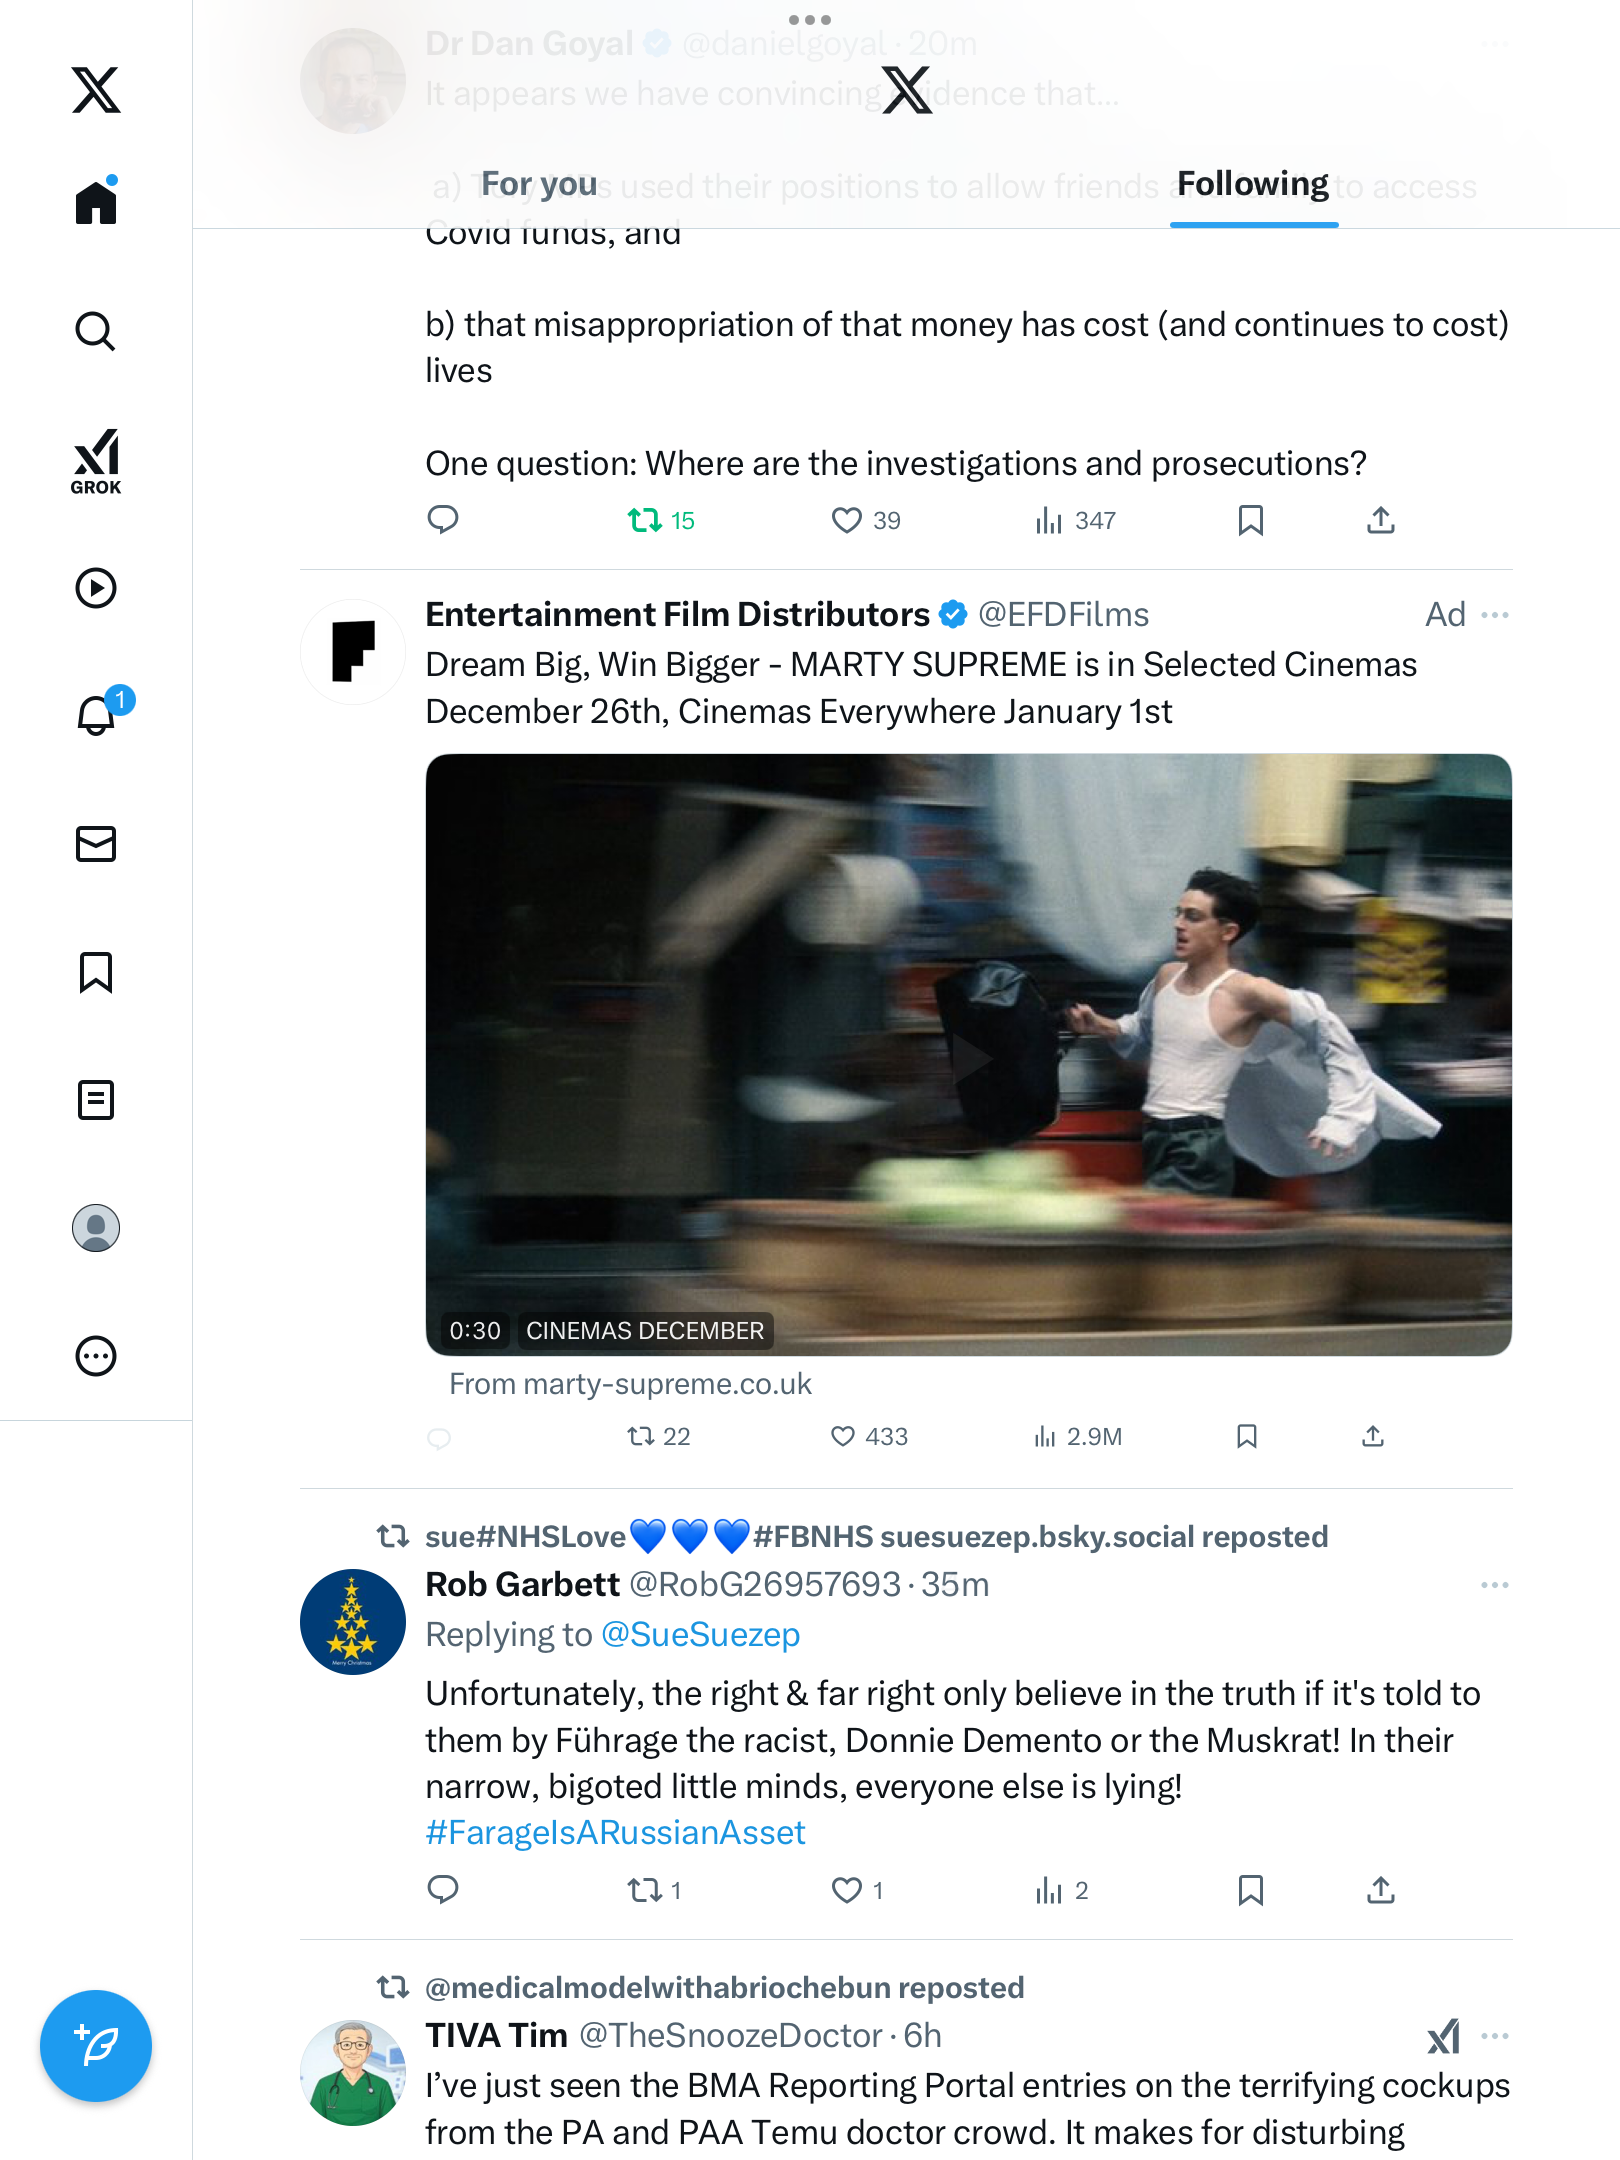Open the video tab in sidebar
Viewport: 1620px width, 2160px height.
pyautogui.click(x=96, y=588)
